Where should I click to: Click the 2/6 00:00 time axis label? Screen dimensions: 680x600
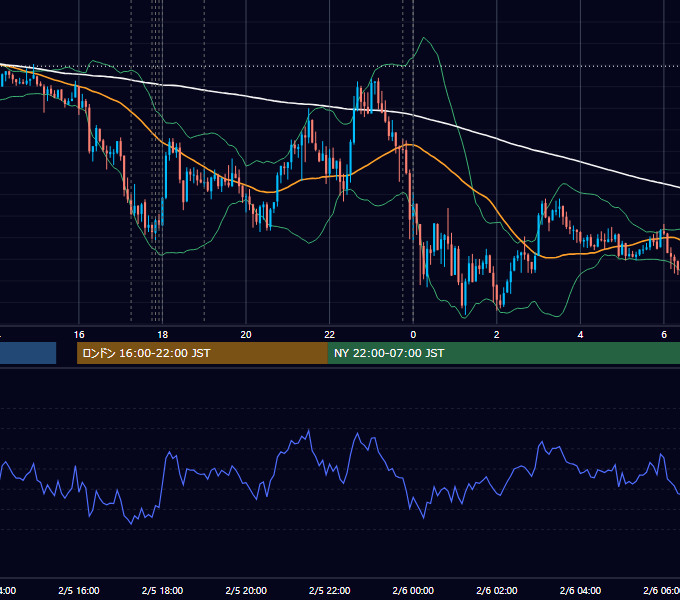click(413, 590)
